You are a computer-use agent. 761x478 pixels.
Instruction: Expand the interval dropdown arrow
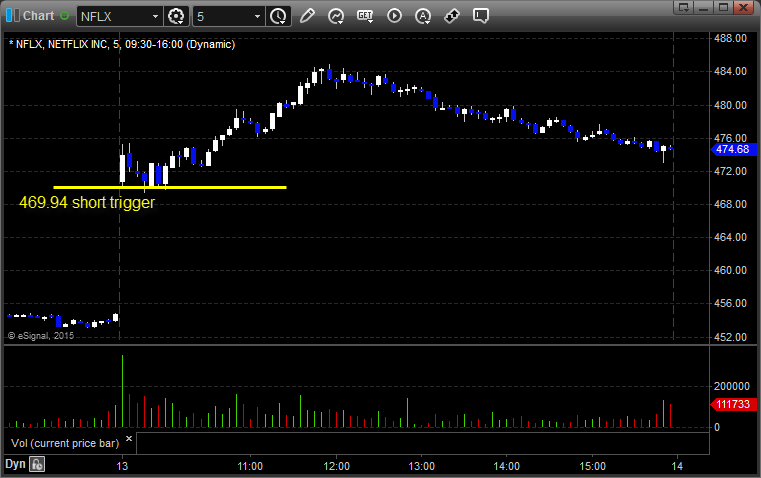click(x=258, y=16)
